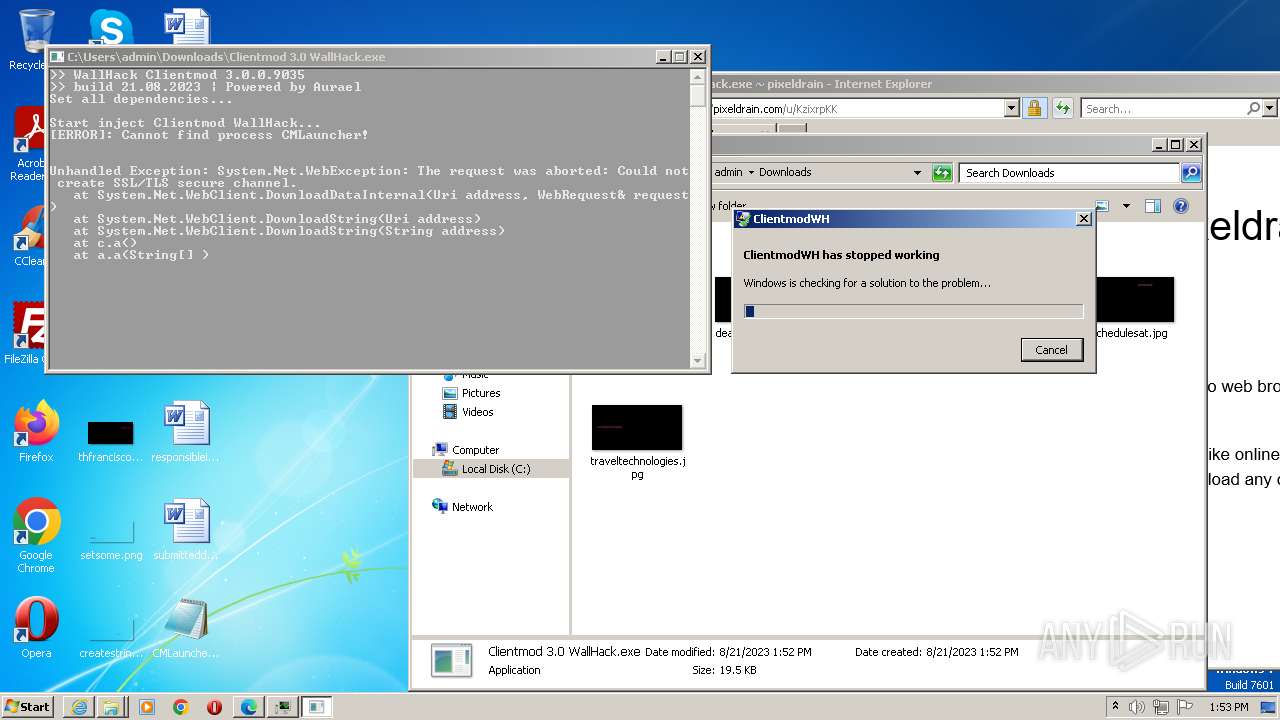Click pixeldrain URL in address bar
The image size is (1280, 720).
tap(775, 108)
